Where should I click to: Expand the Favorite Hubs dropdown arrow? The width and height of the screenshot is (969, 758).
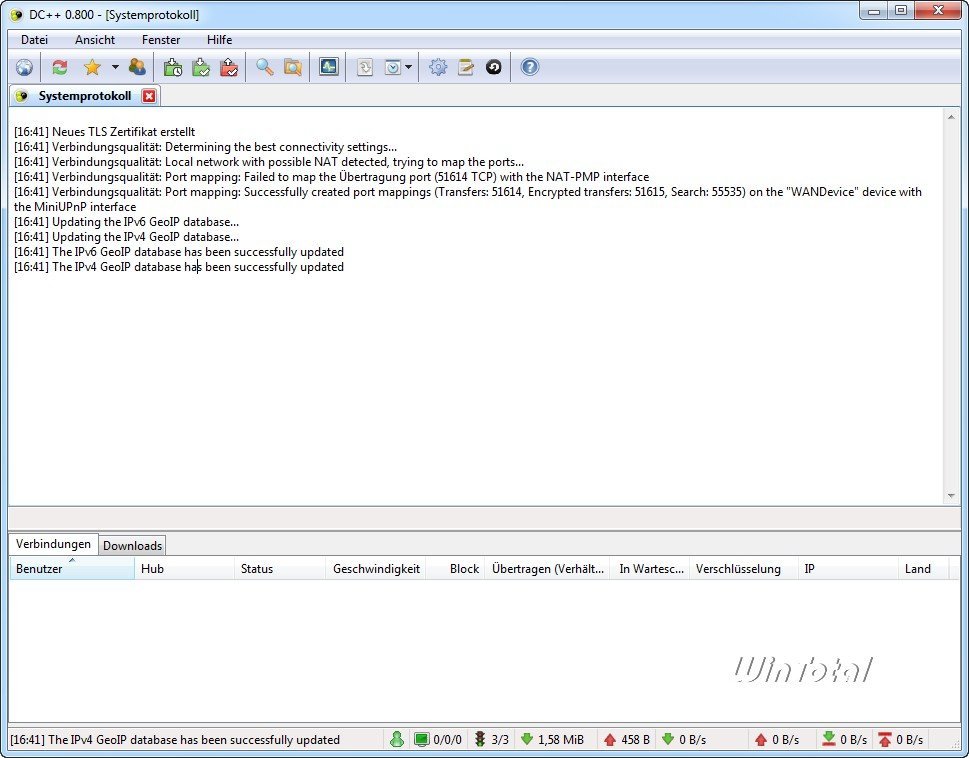click(115, 67)
